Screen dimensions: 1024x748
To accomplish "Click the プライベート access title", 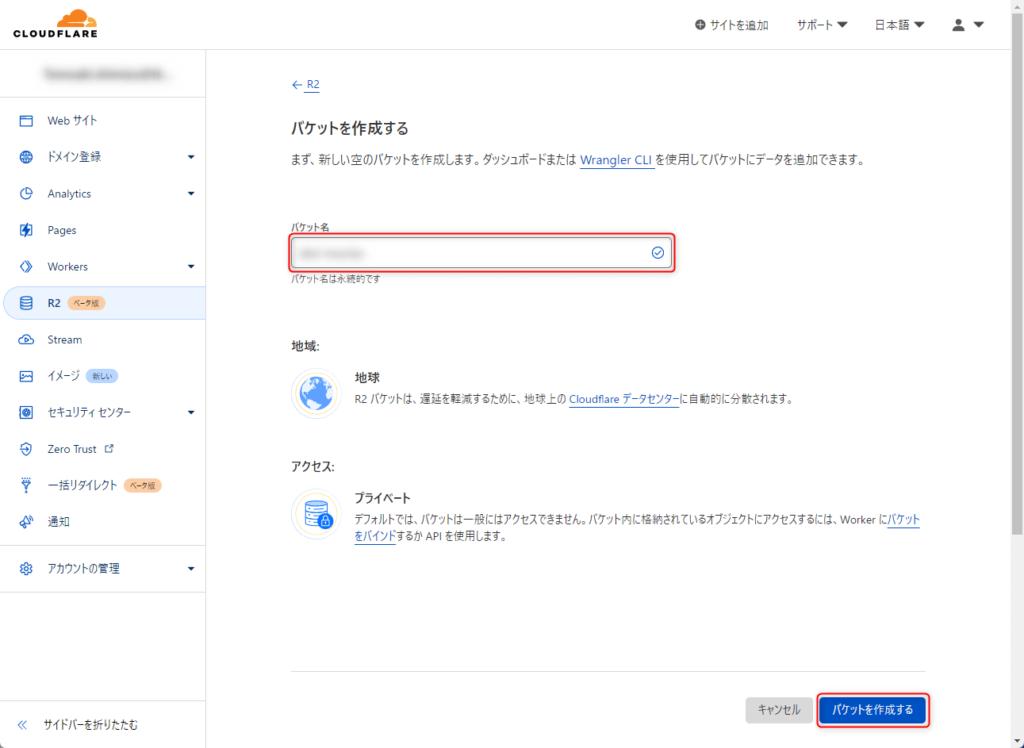I will (x=383, y=498).
